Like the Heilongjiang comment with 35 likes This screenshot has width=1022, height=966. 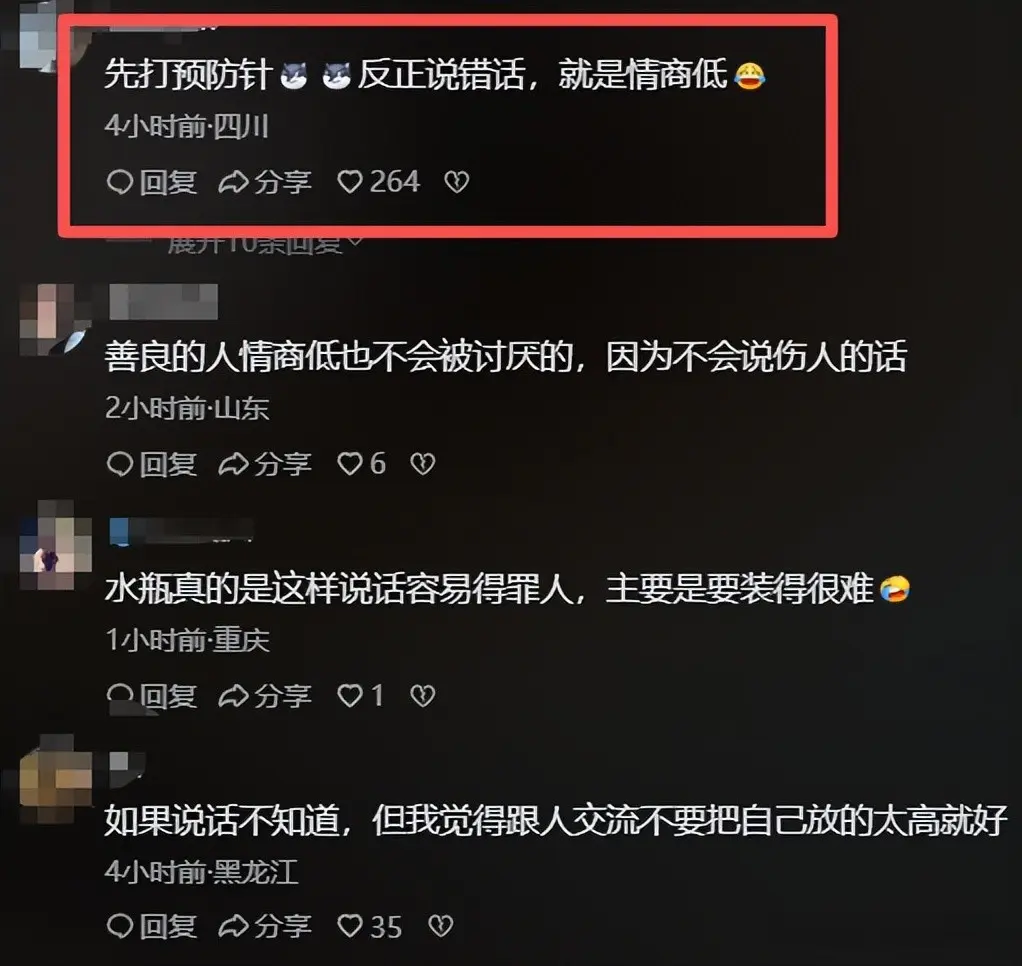tap(370, 926)
